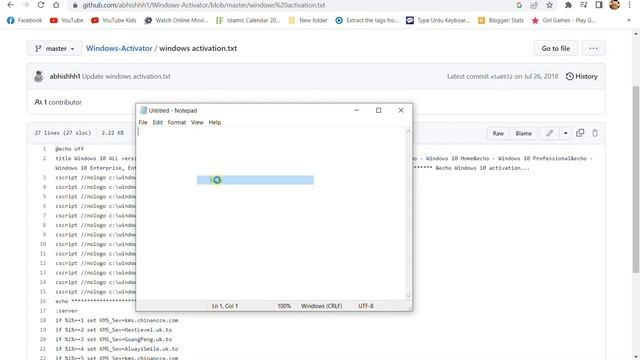The height and width of the screenshot is (360, 640).
Task: Expand the edit options dropdown arrow
Action: tap(565, 133)
